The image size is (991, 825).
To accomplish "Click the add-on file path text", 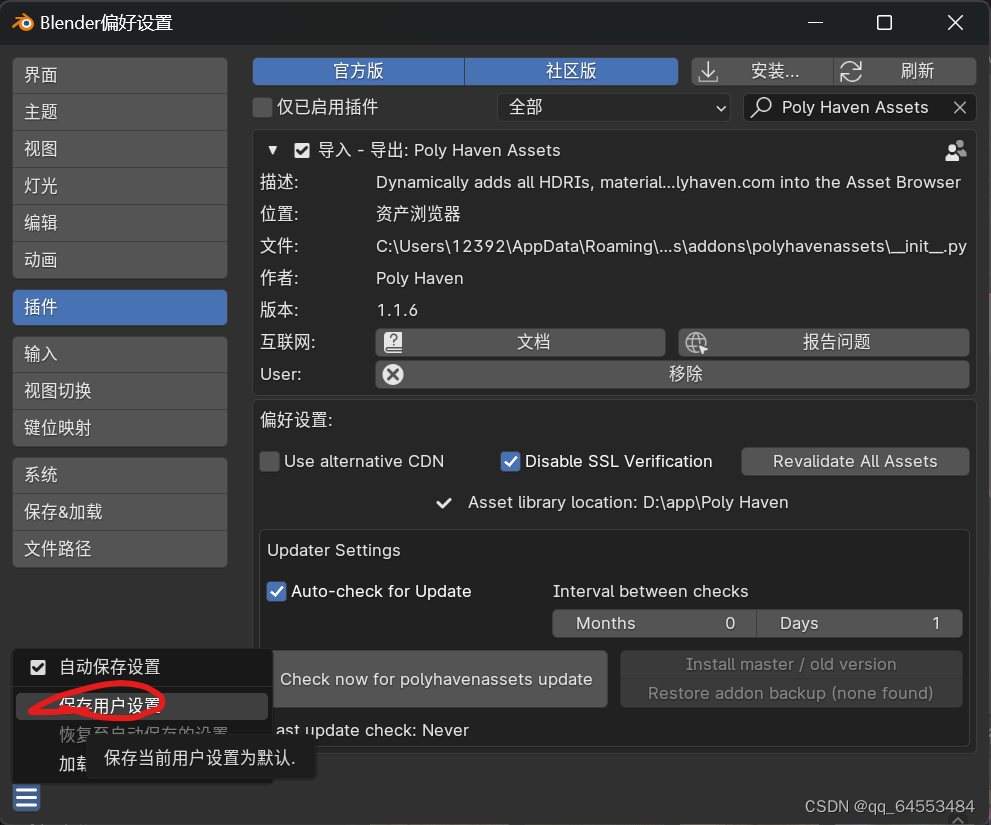I will pos(671,247).
